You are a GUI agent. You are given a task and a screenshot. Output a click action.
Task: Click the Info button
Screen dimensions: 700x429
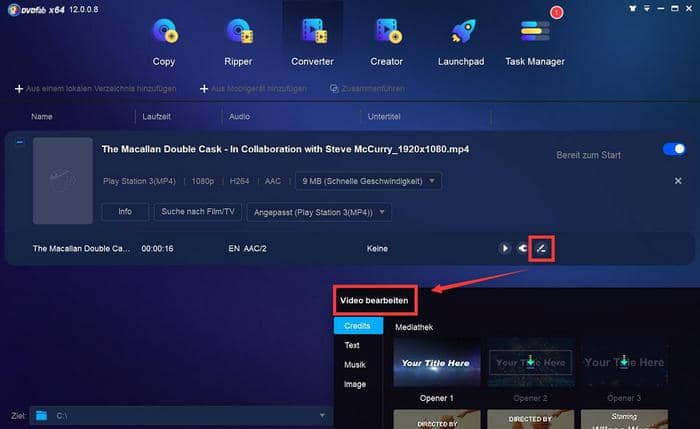click(x=124, y=212)
